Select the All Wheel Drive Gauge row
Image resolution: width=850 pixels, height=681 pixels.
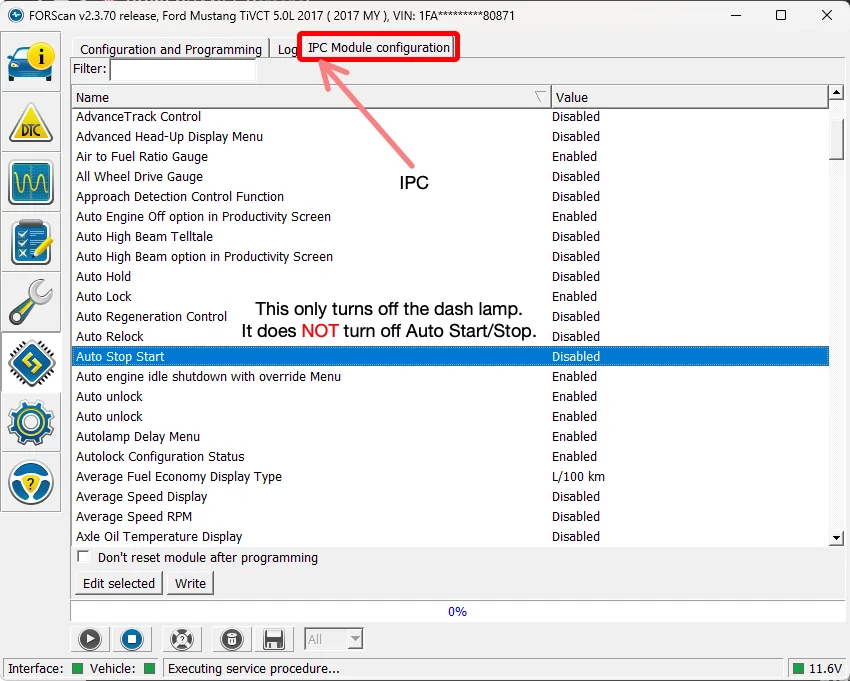coord(450,177)
